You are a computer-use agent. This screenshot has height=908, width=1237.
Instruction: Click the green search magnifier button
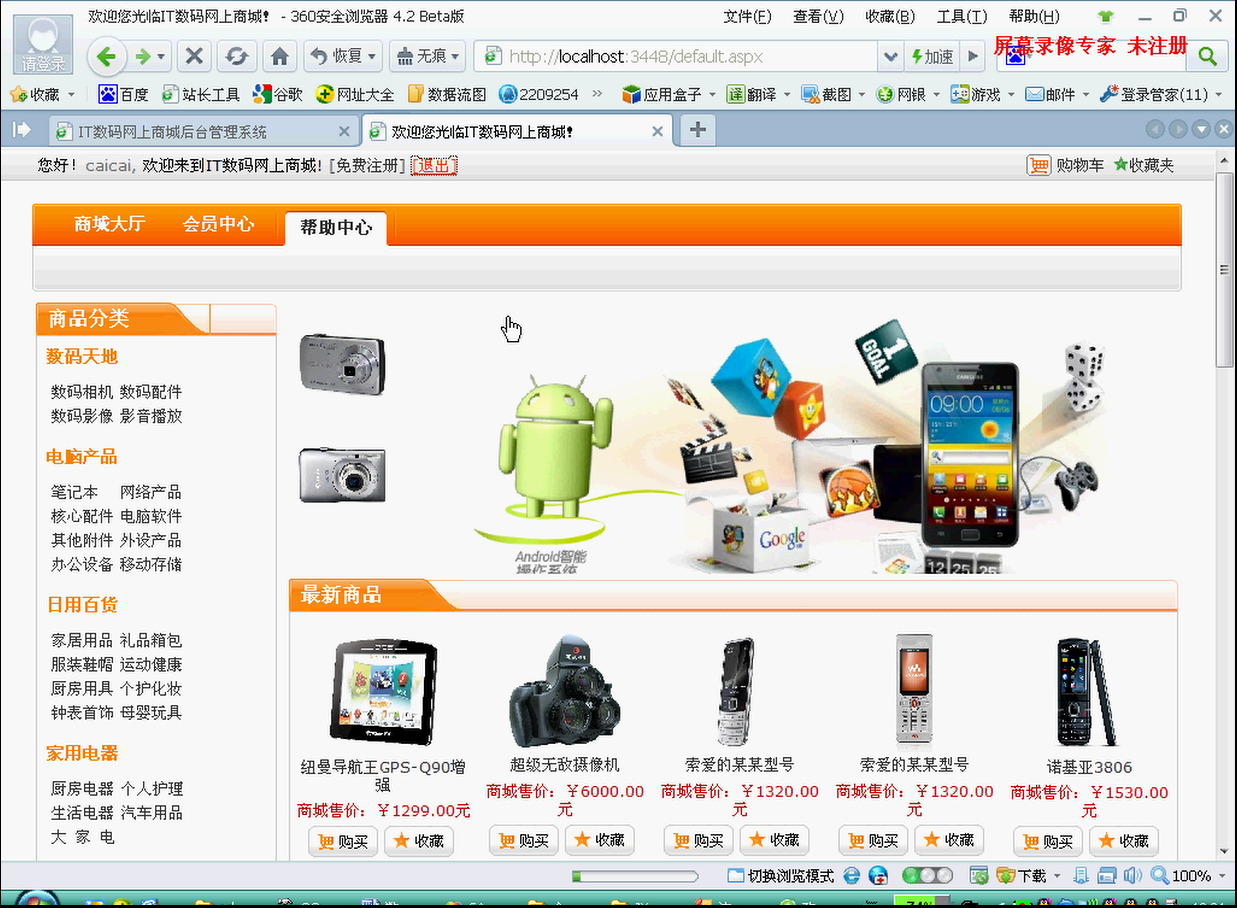click(1207, 56)
